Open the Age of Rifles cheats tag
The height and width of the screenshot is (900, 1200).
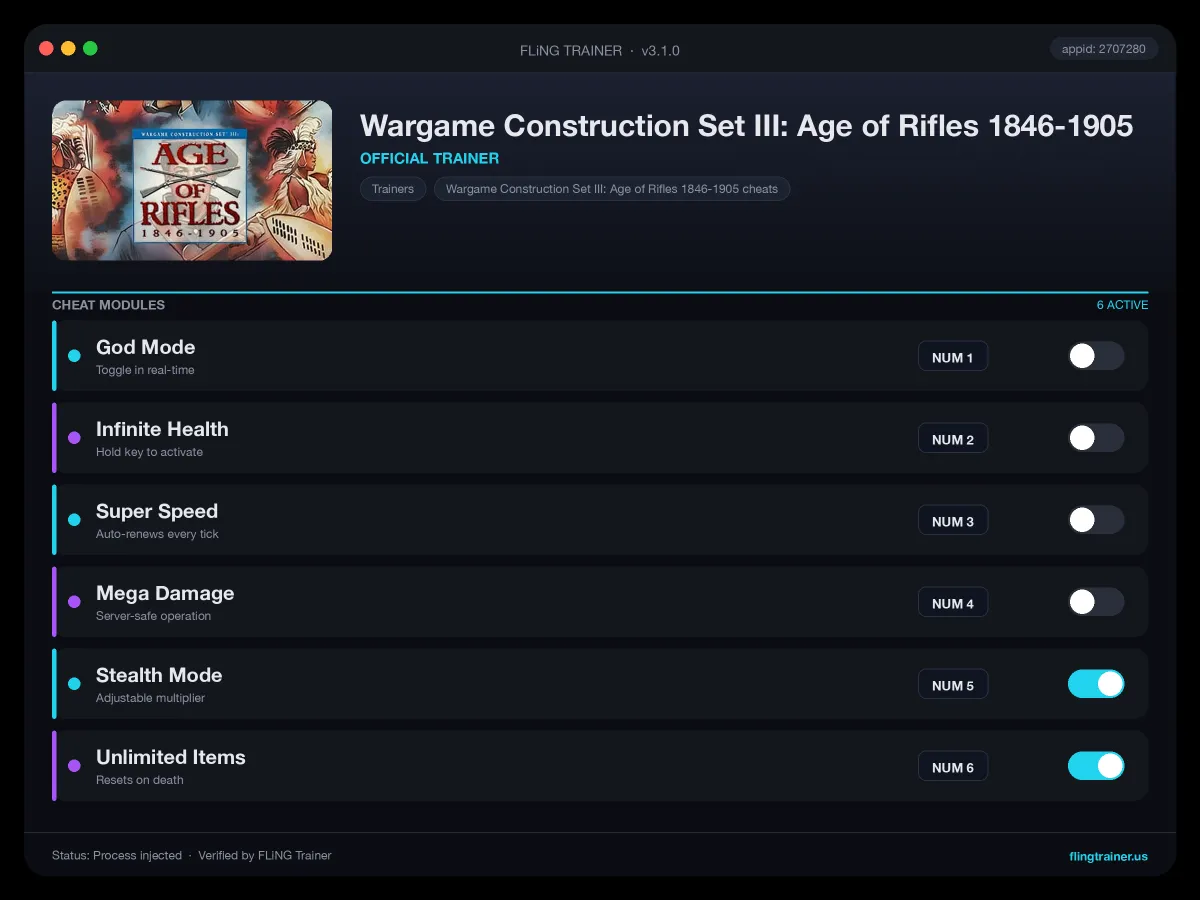(x=612, y=189)
